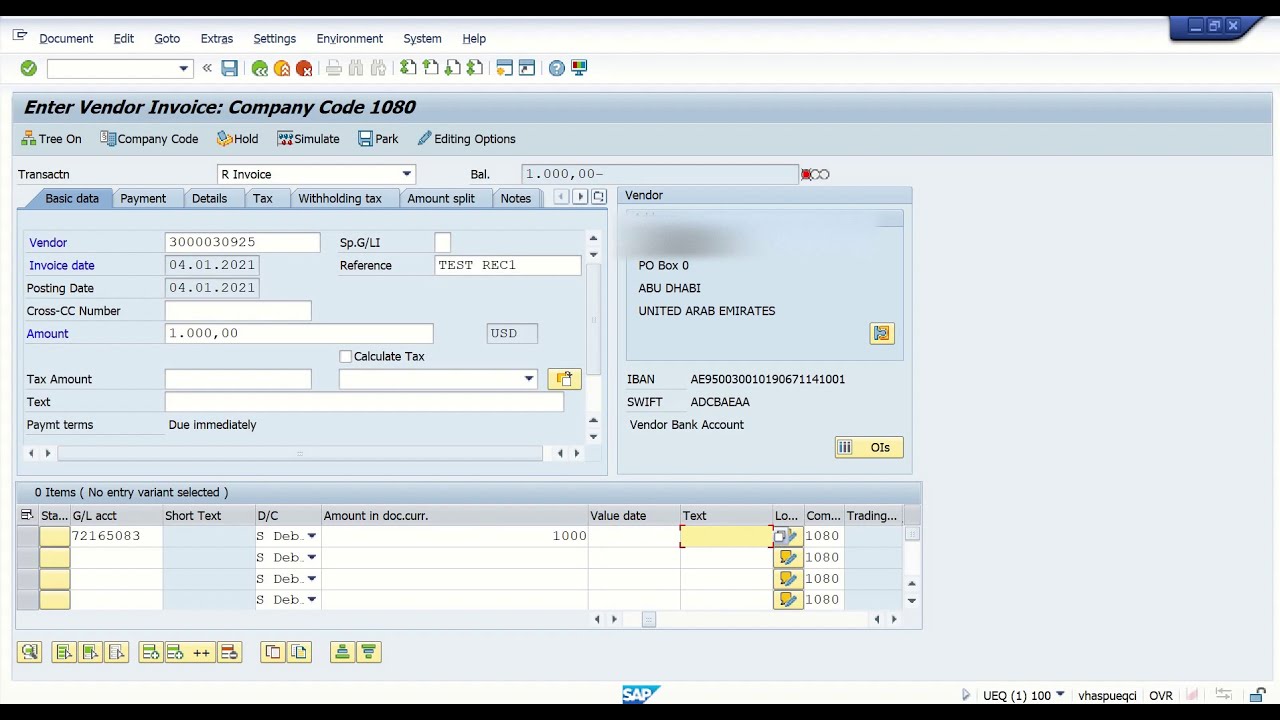Click the OIs open items button
Viewport: 1280px width, 720px height.
869,447
